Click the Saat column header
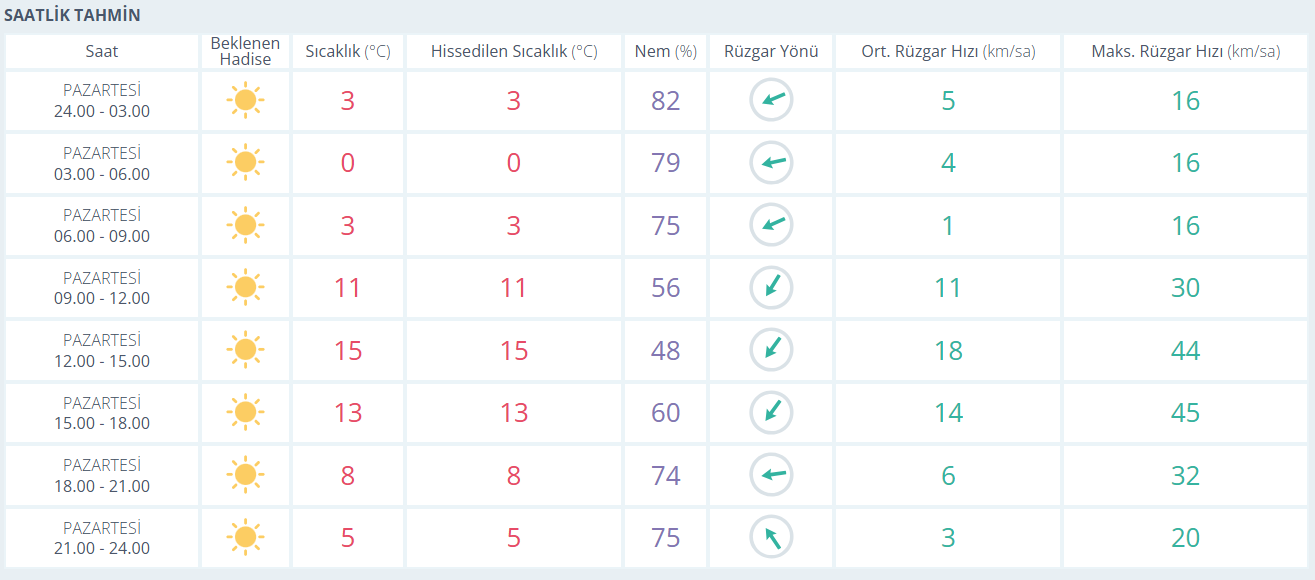The image size is (1315, 580). pyautogui.click(x=101, y=52)
